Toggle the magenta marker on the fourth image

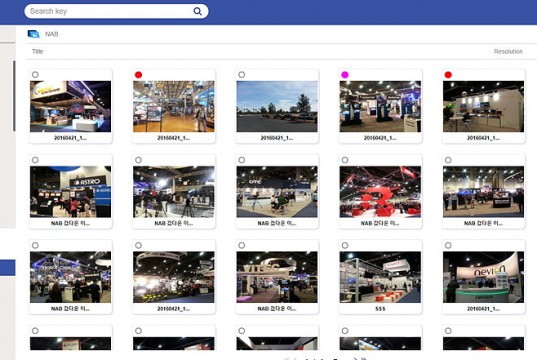click(x=345, y=75)
